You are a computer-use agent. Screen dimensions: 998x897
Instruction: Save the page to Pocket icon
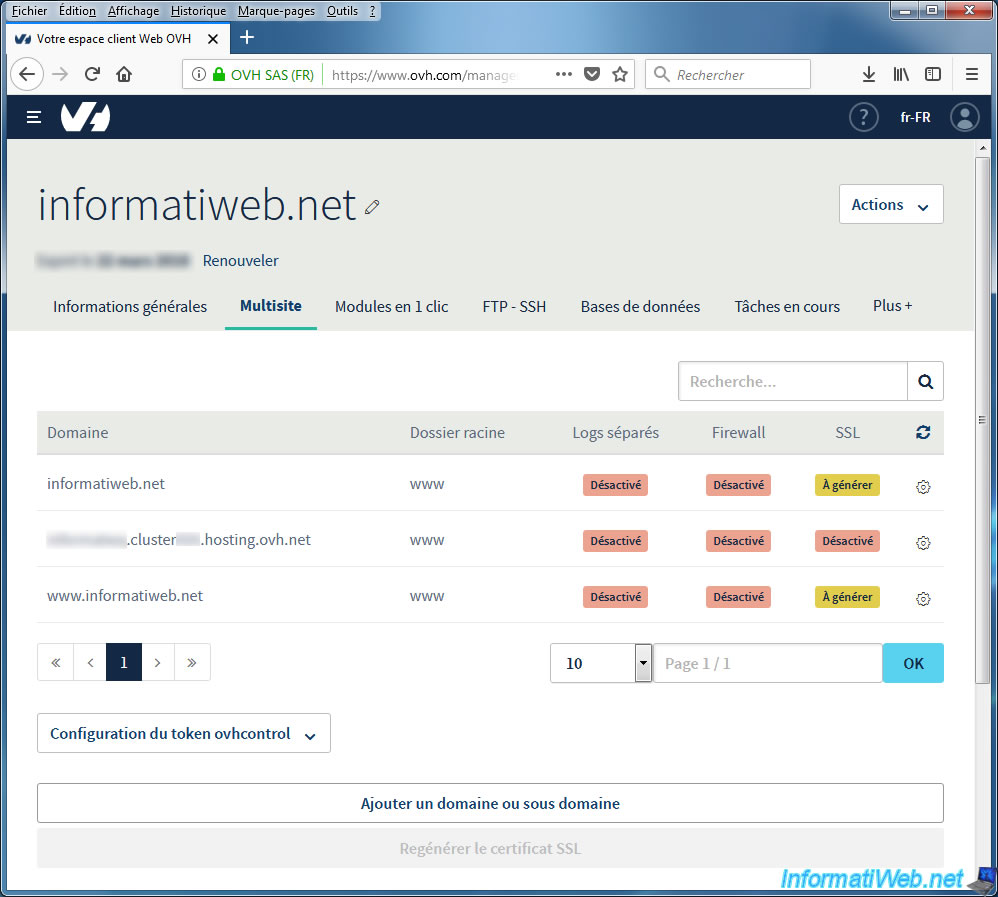592,74
